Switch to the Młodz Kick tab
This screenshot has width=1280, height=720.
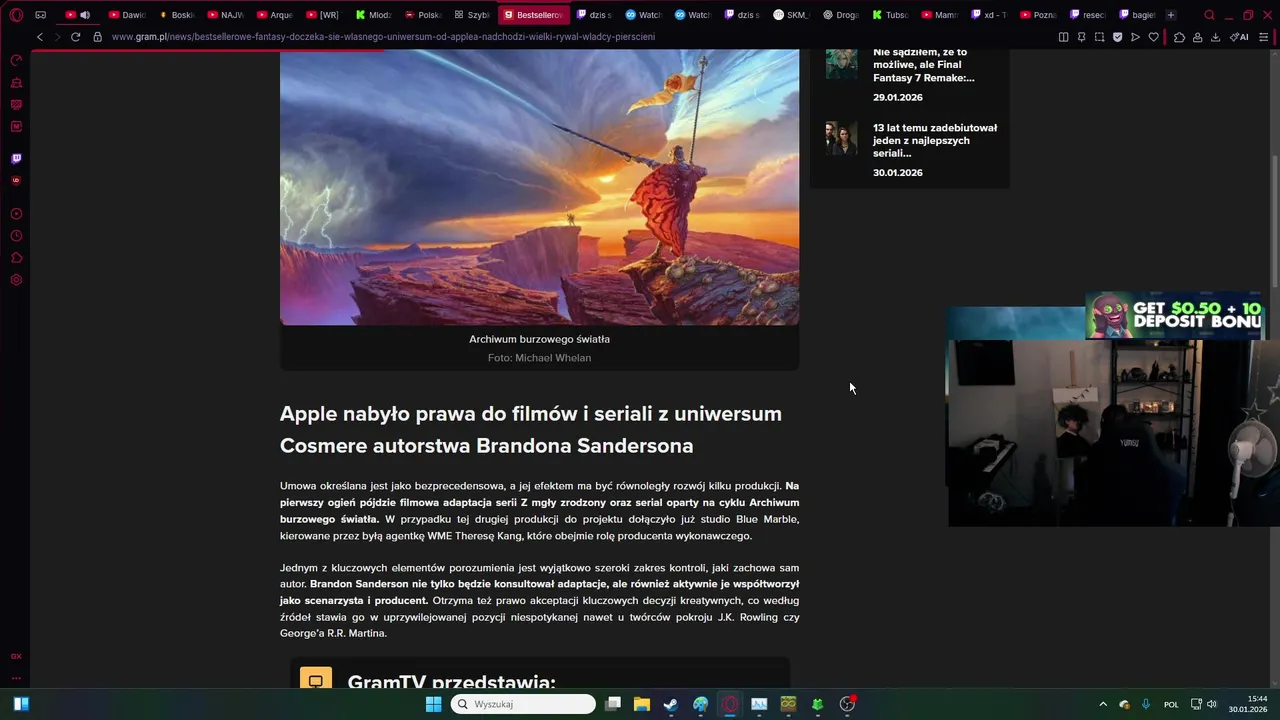click(x=373, y=15)
